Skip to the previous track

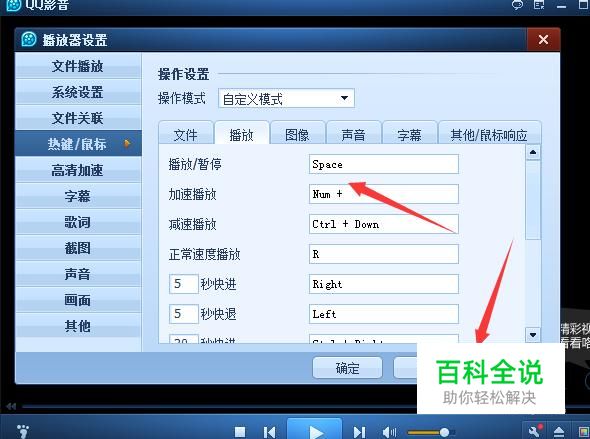pos(269,432)
